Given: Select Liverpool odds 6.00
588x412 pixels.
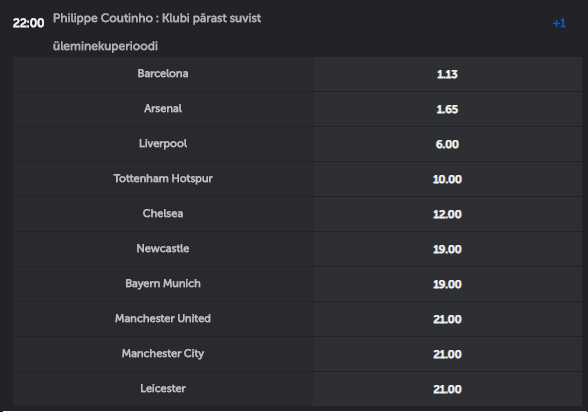Looking at the screenshot, I should [x=447, y=144].
